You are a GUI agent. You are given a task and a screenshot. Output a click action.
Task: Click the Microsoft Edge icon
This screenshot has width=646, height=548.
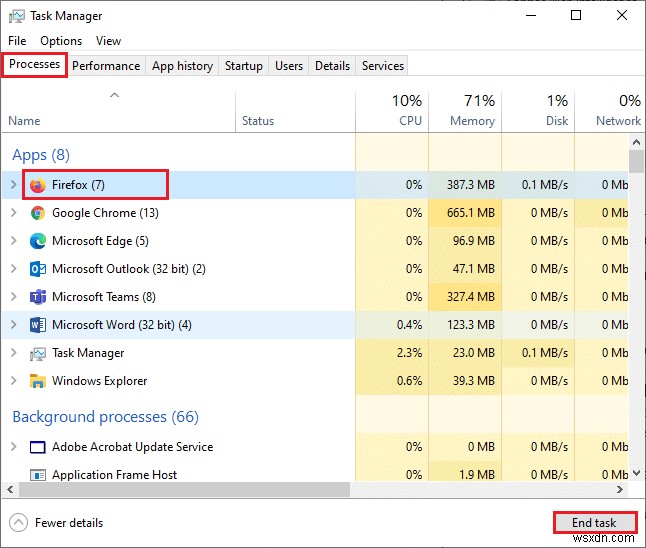[38, 241]
